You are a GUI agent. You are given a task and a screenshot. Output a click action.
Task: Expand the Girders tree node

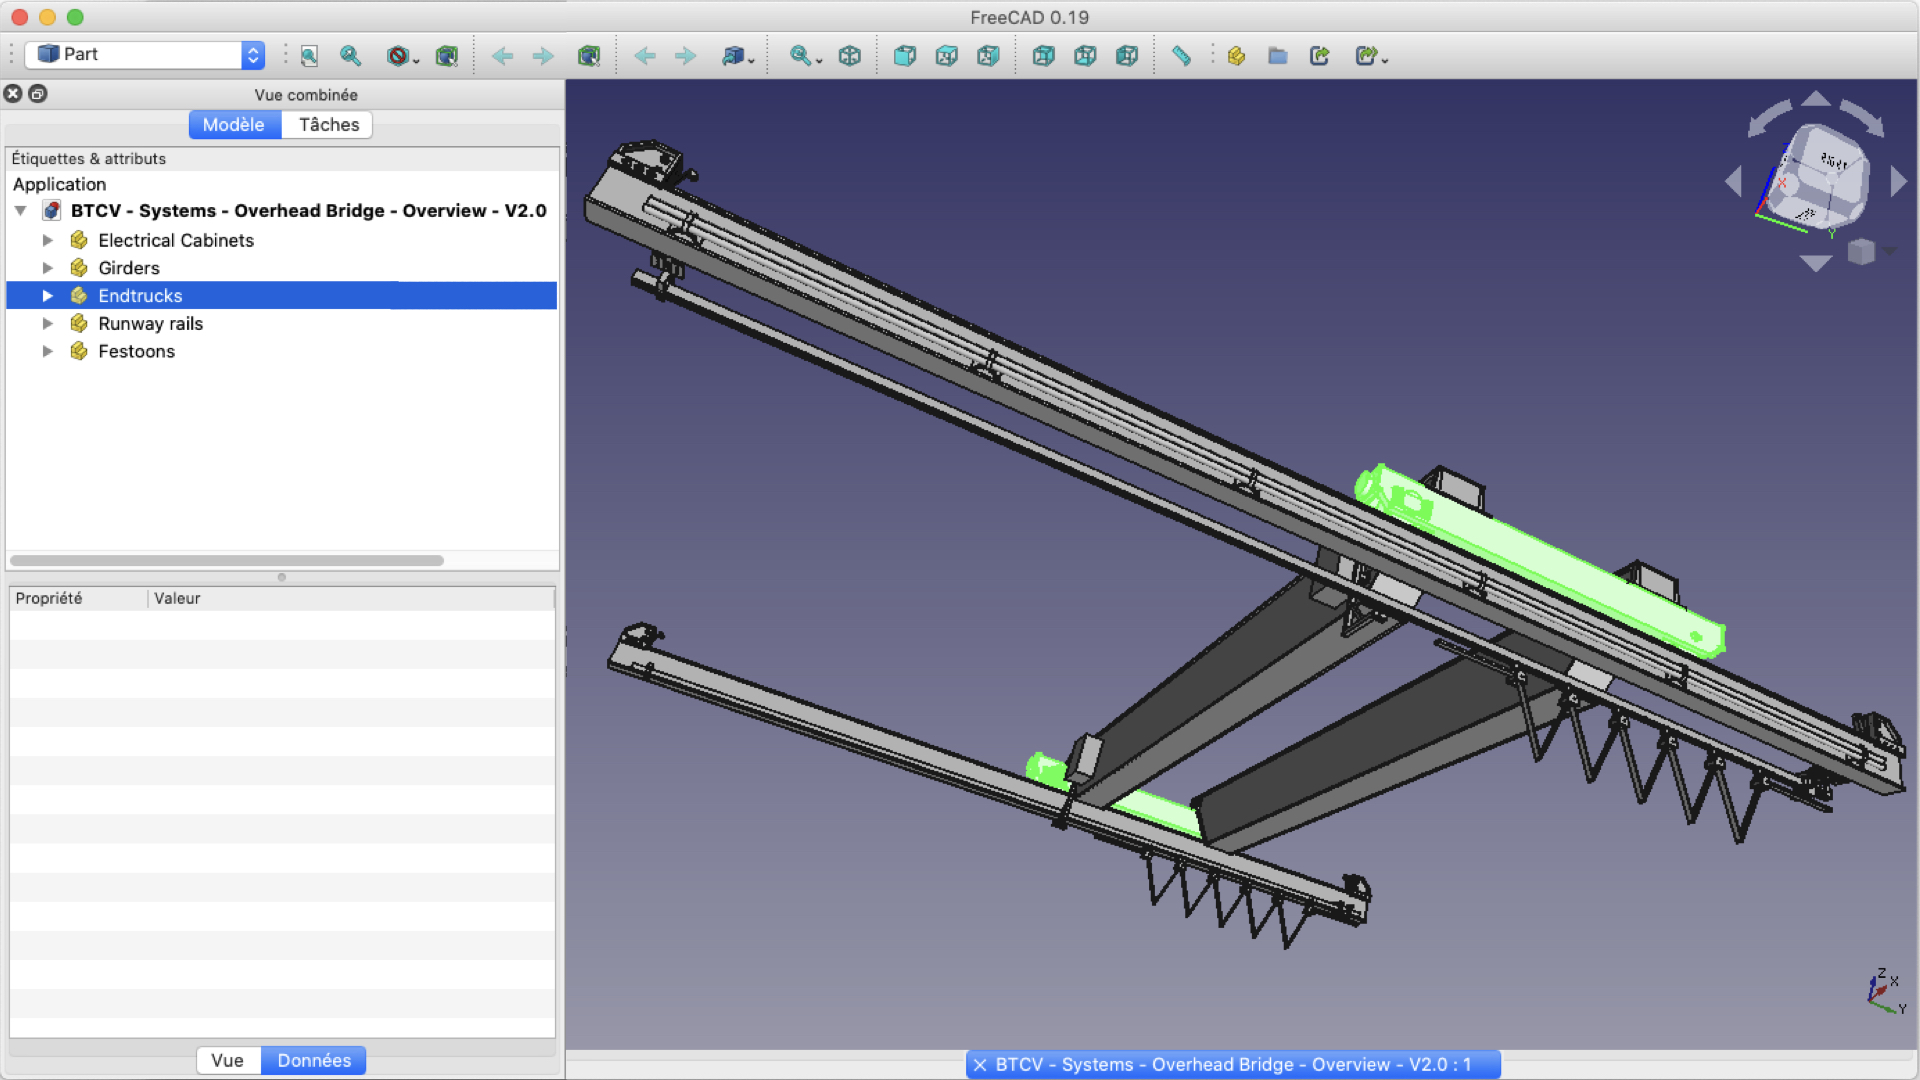[47, 268]
